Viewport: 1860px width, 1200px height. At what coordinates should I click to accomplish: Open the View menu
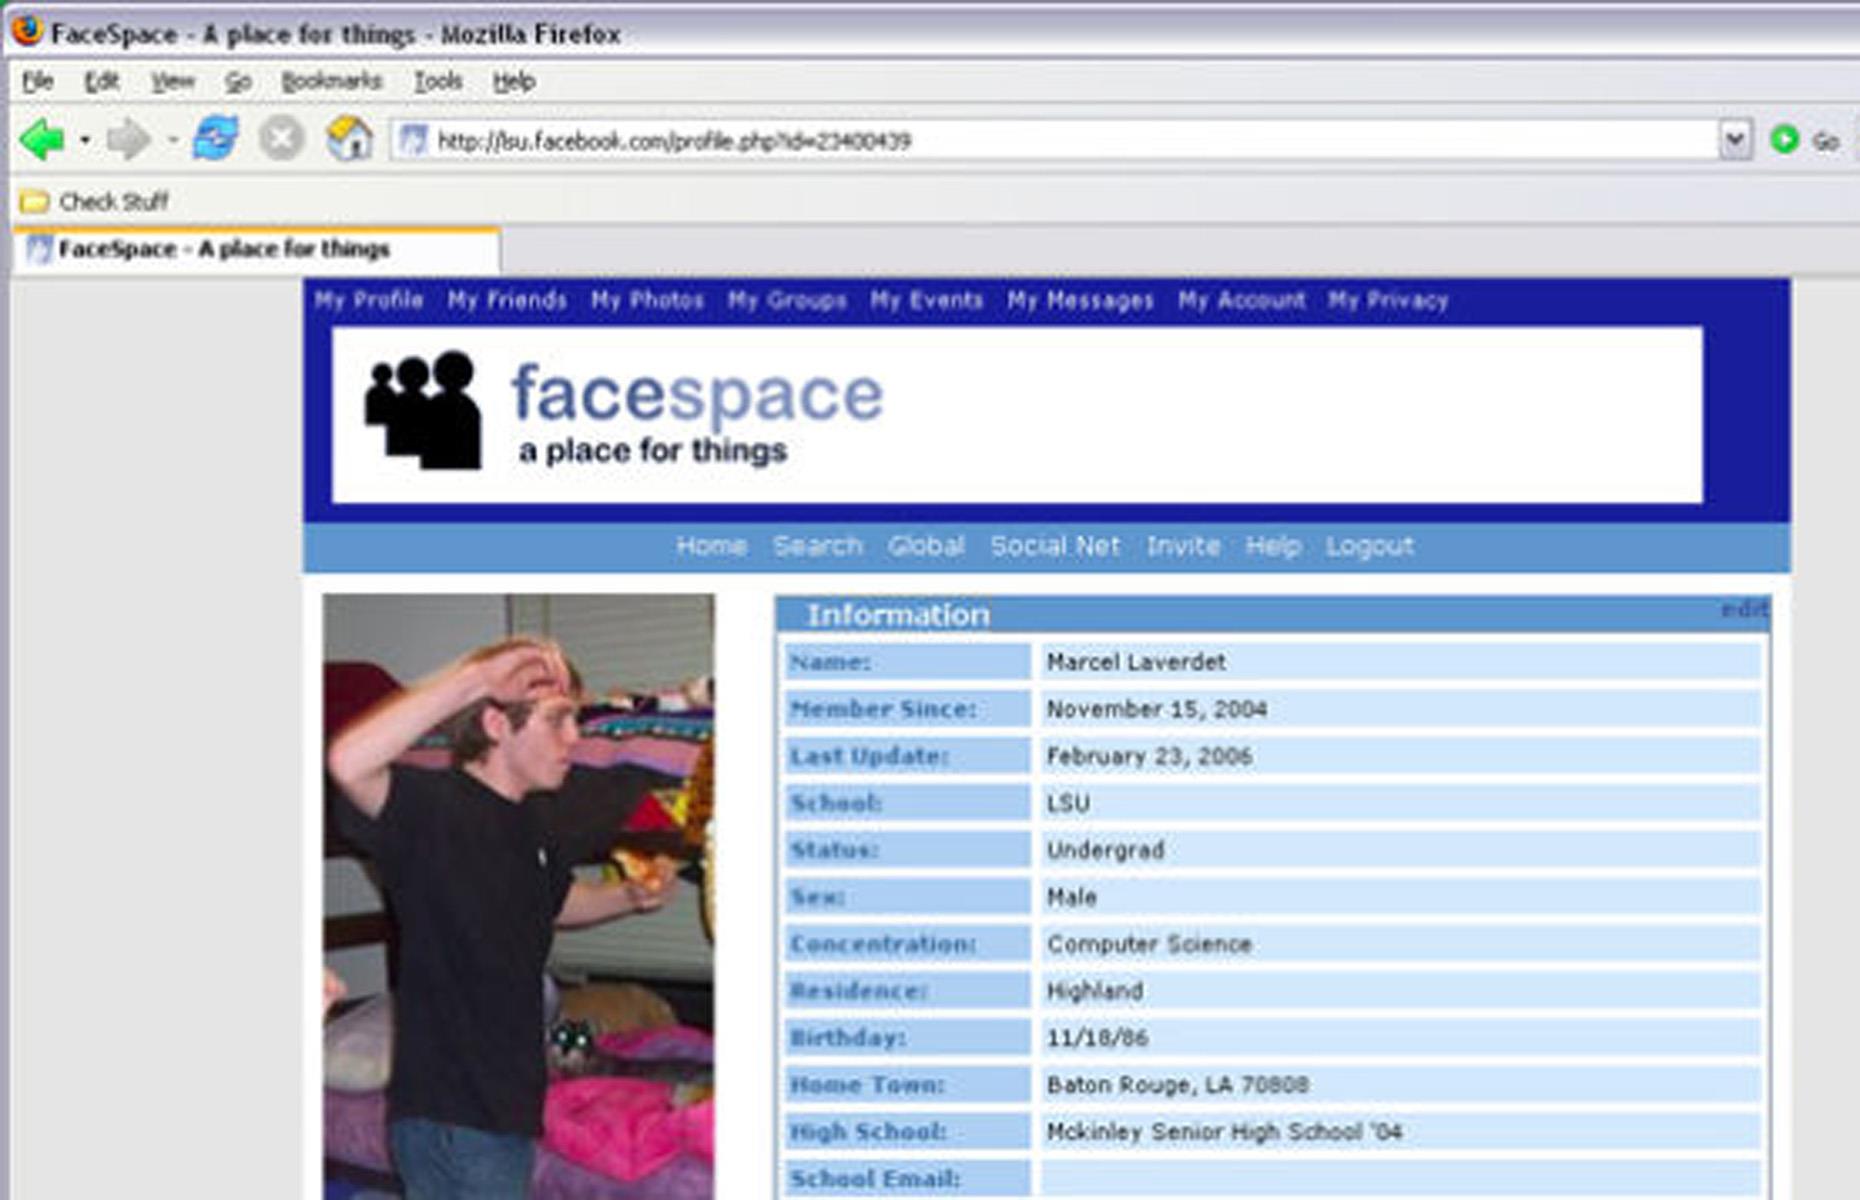pos(172,81)
